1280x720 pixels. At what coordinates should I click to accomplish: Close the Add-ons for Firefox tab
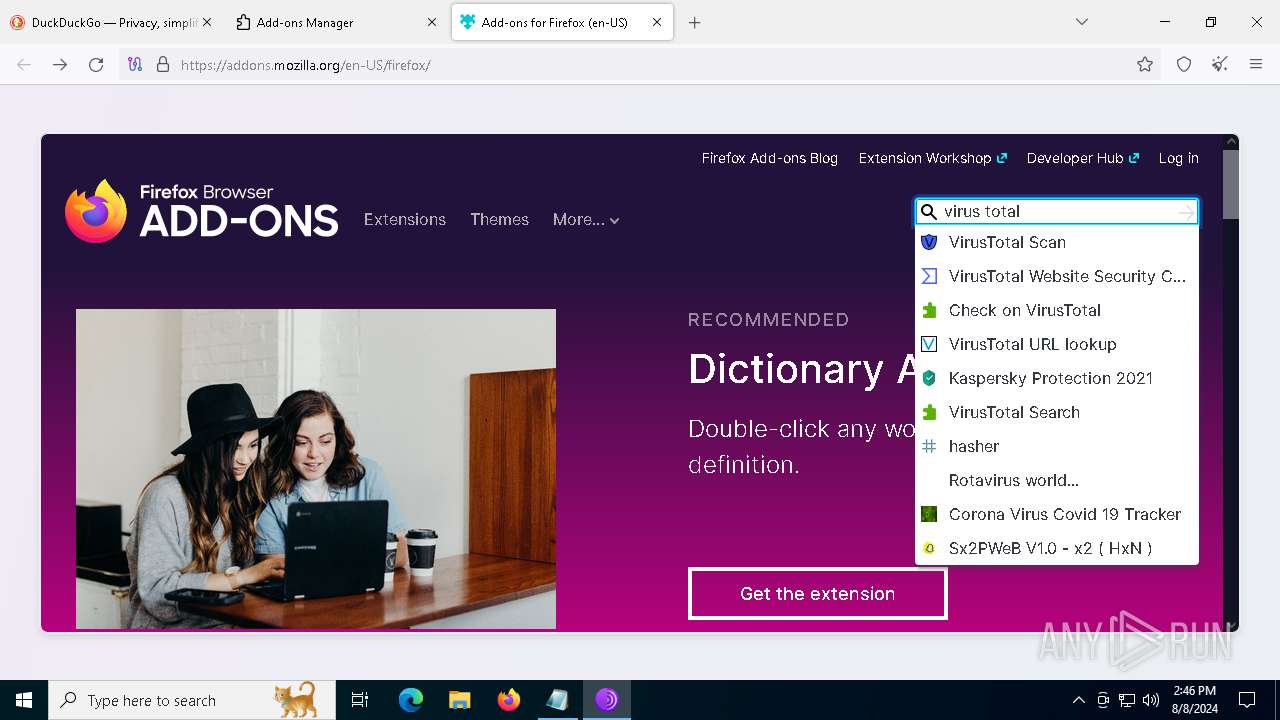657,22
